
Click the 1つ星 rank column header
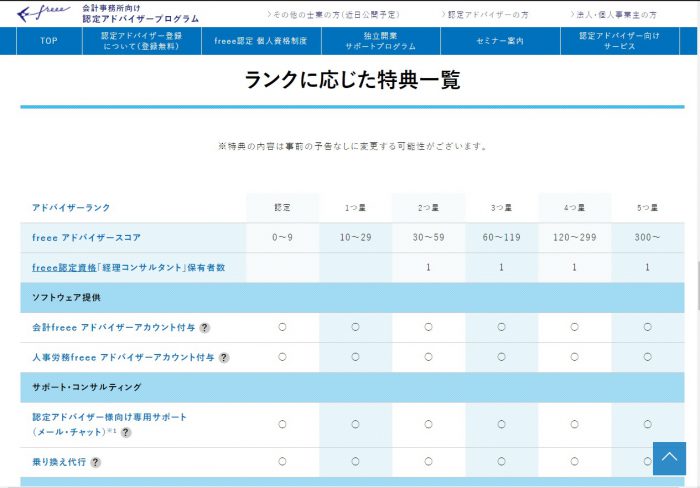click(x=355, y=208)
